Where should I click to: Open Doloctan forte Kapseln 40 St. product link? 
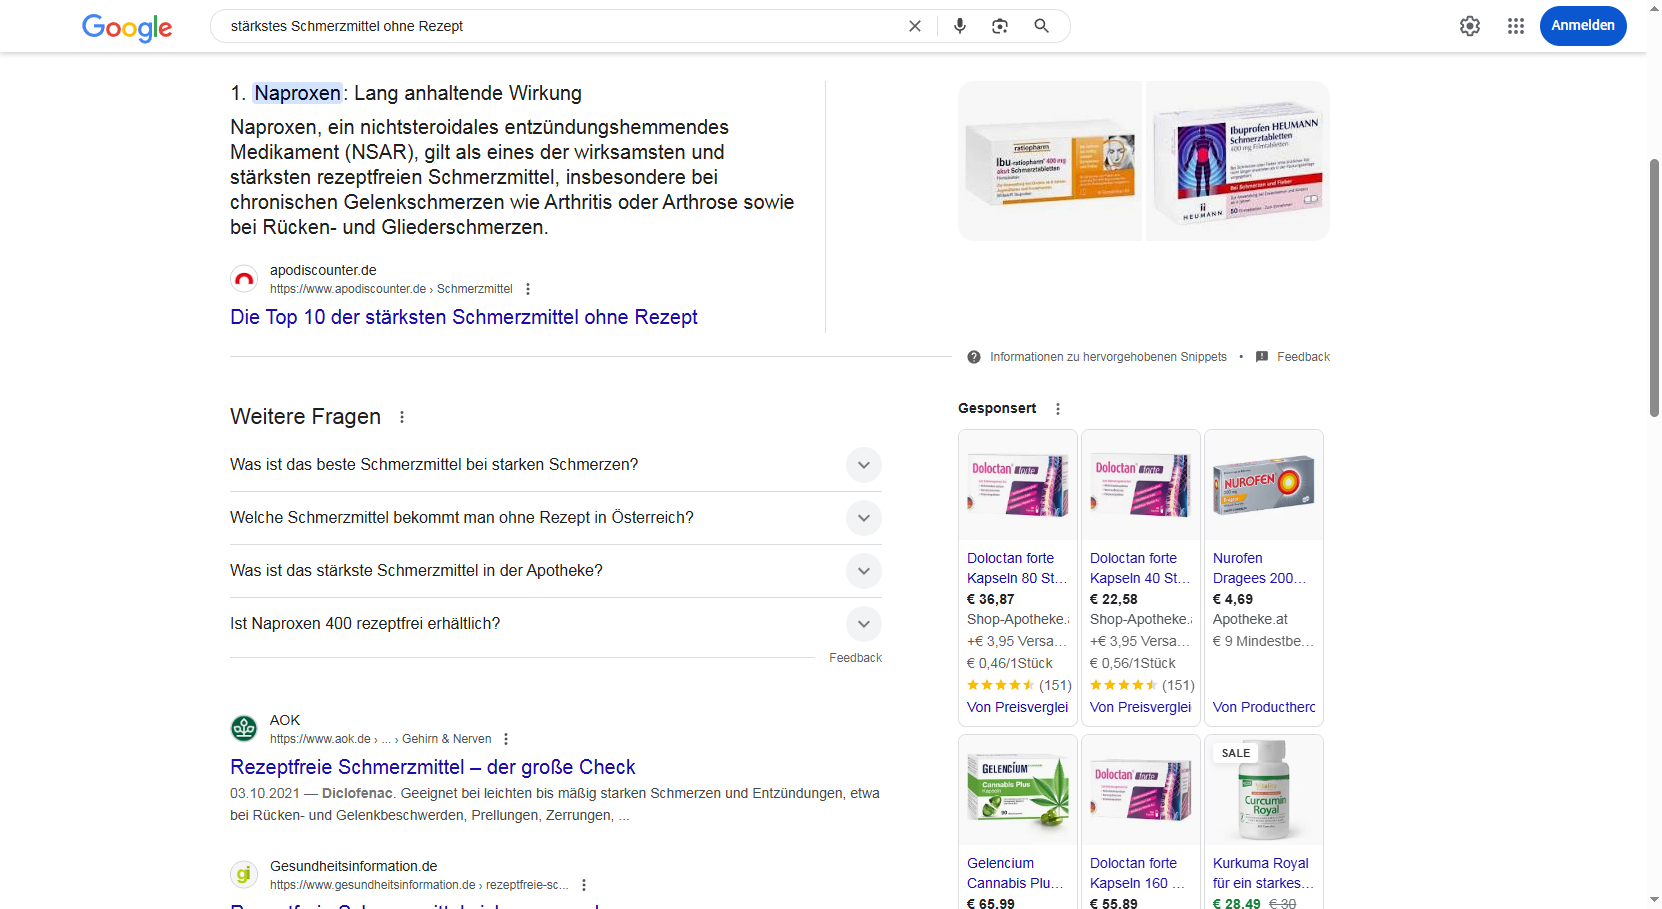tap(1140, 568)
